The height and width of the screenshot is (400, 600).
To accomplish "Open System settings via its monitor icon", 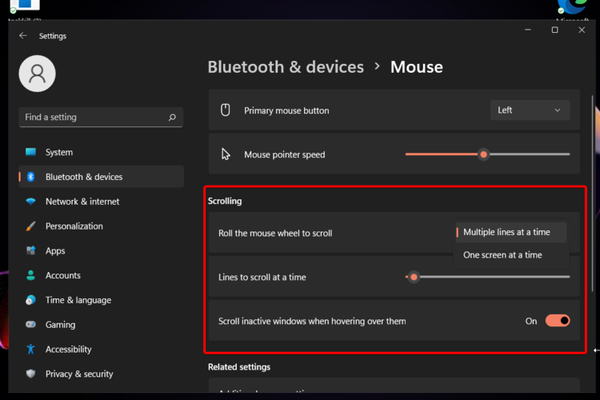I will [31, 153].
